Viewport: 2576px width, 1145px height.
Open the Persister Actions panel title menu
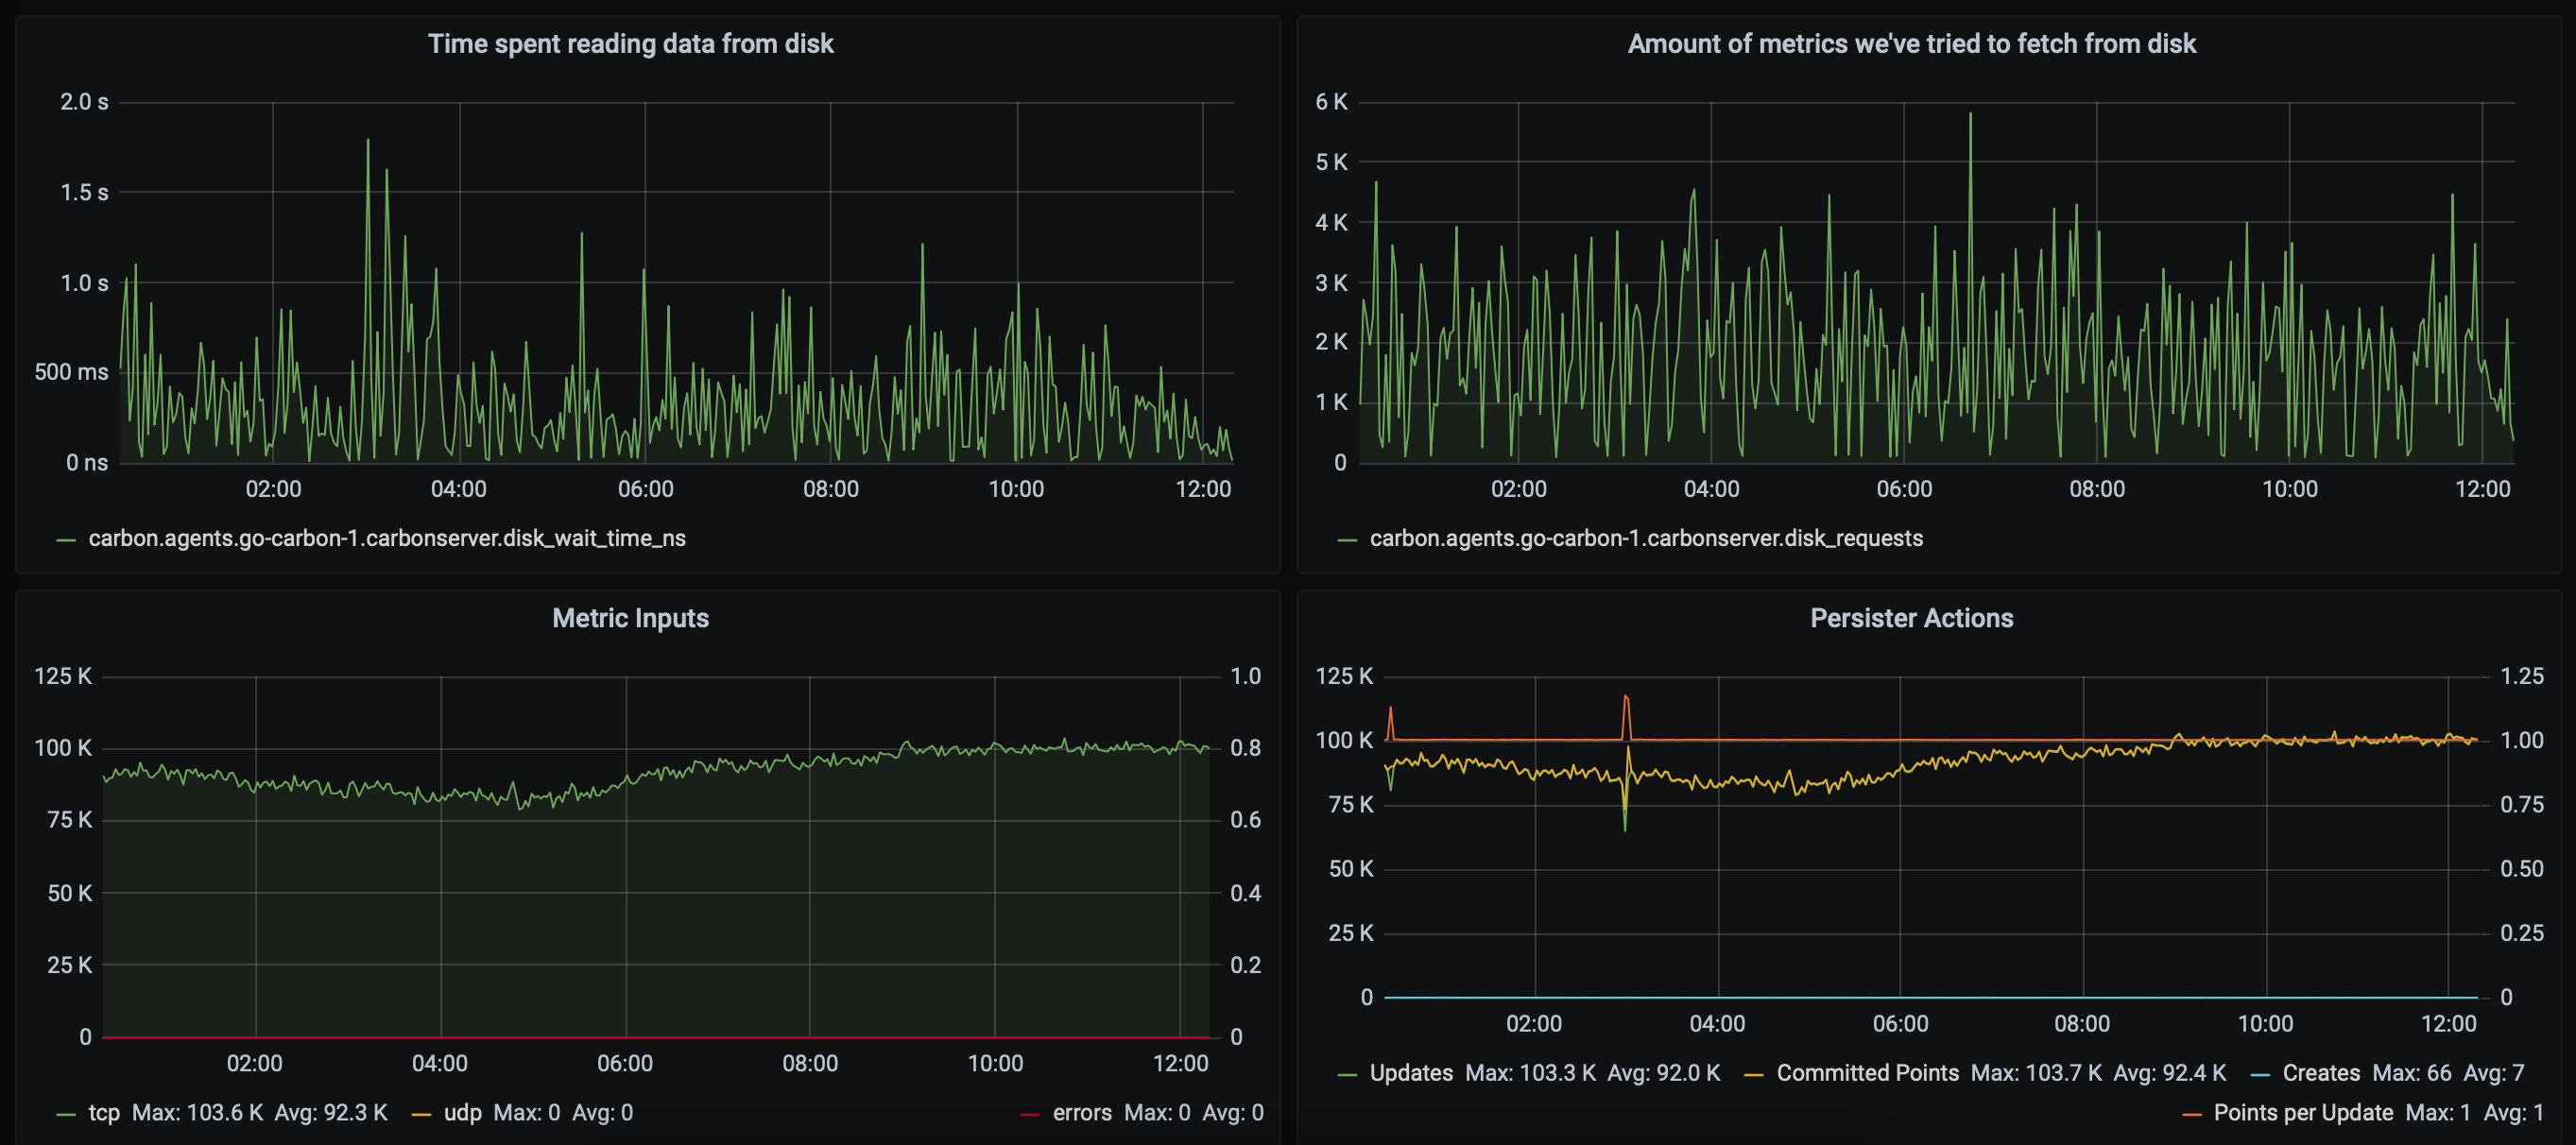[1911, 618]
